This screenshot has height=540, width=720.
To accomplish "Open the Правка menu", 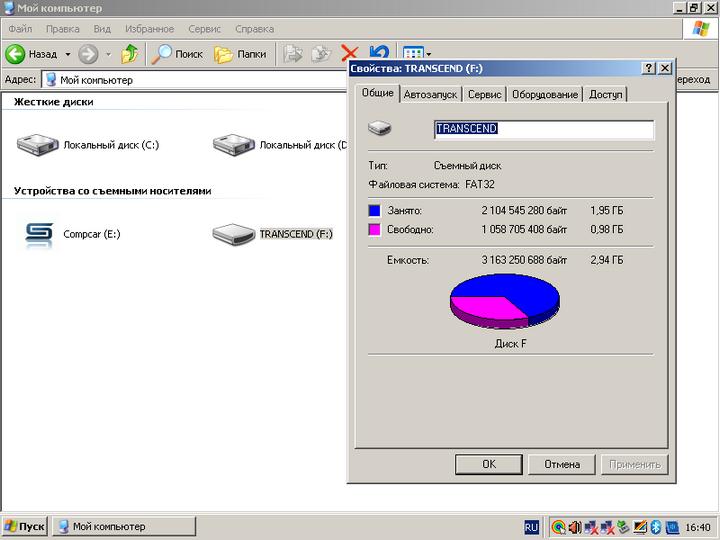I will pos(62,29).
